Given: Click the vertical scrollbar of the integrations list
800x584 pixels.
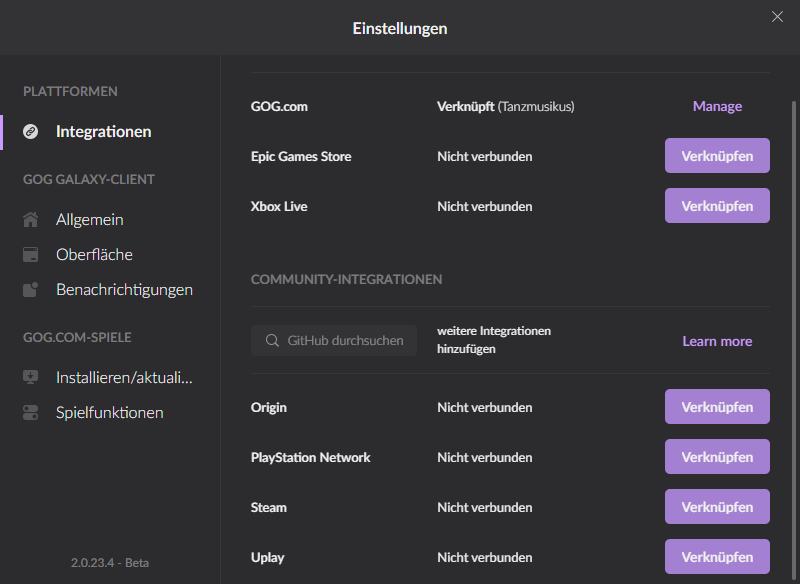Looking at the screenshot, I should (794, 300).
